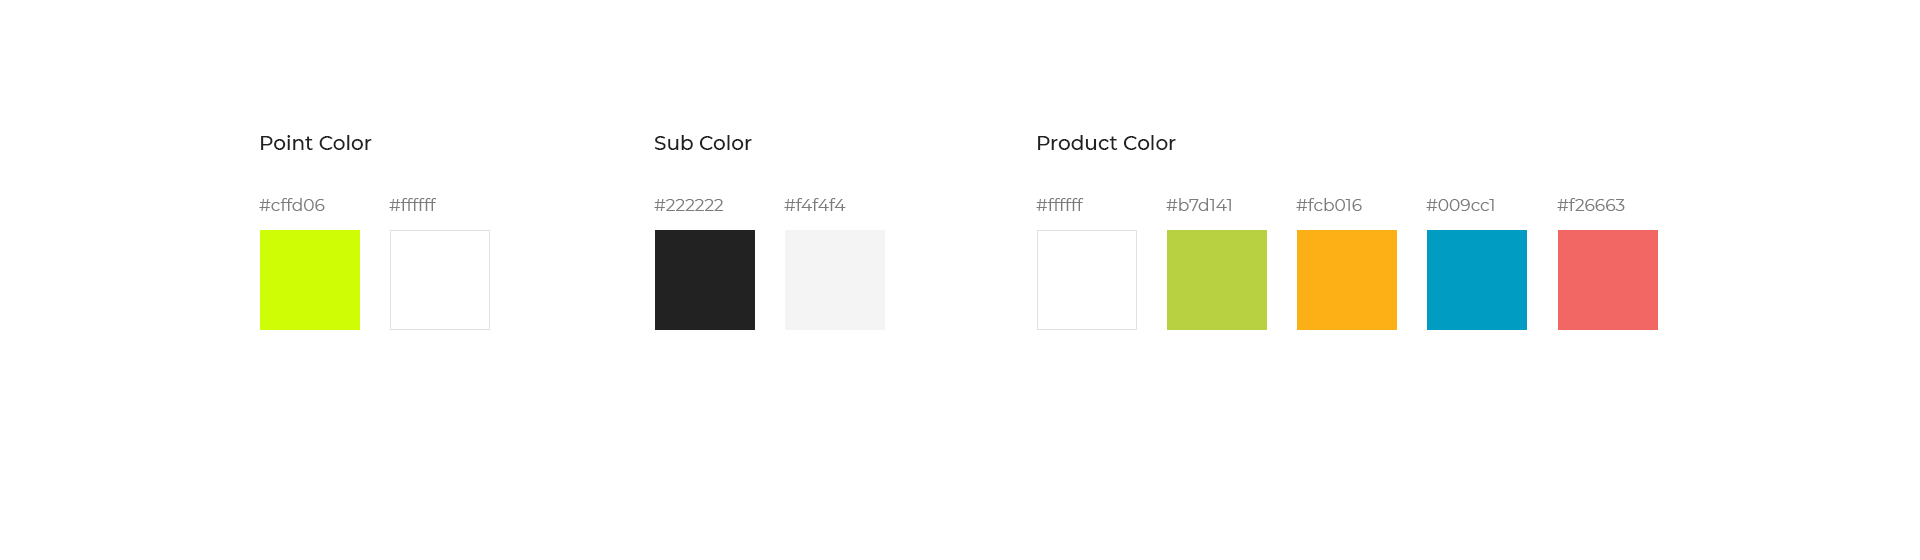
Task: Click the Point Color heading
Action: click(x=315, y=143)
